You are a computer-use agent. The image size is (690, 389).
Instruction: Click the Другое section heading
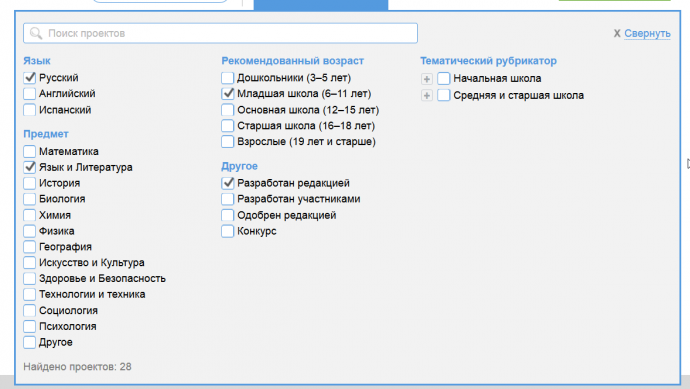[x=239, y=166]
